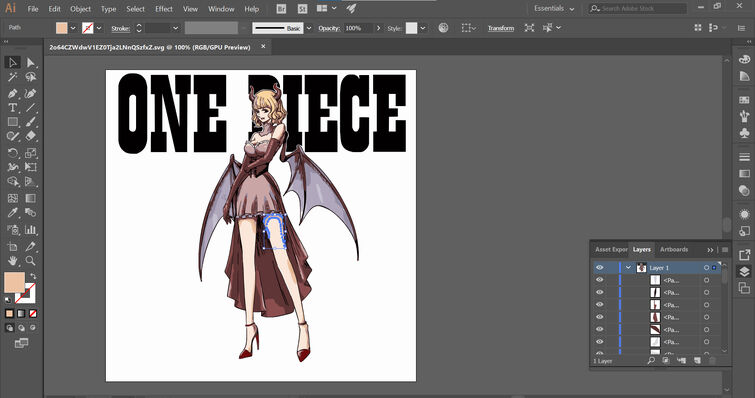Activate the Type tool
Image resolution: width=755 pixels, height=398 pixels.
(13, 108)
